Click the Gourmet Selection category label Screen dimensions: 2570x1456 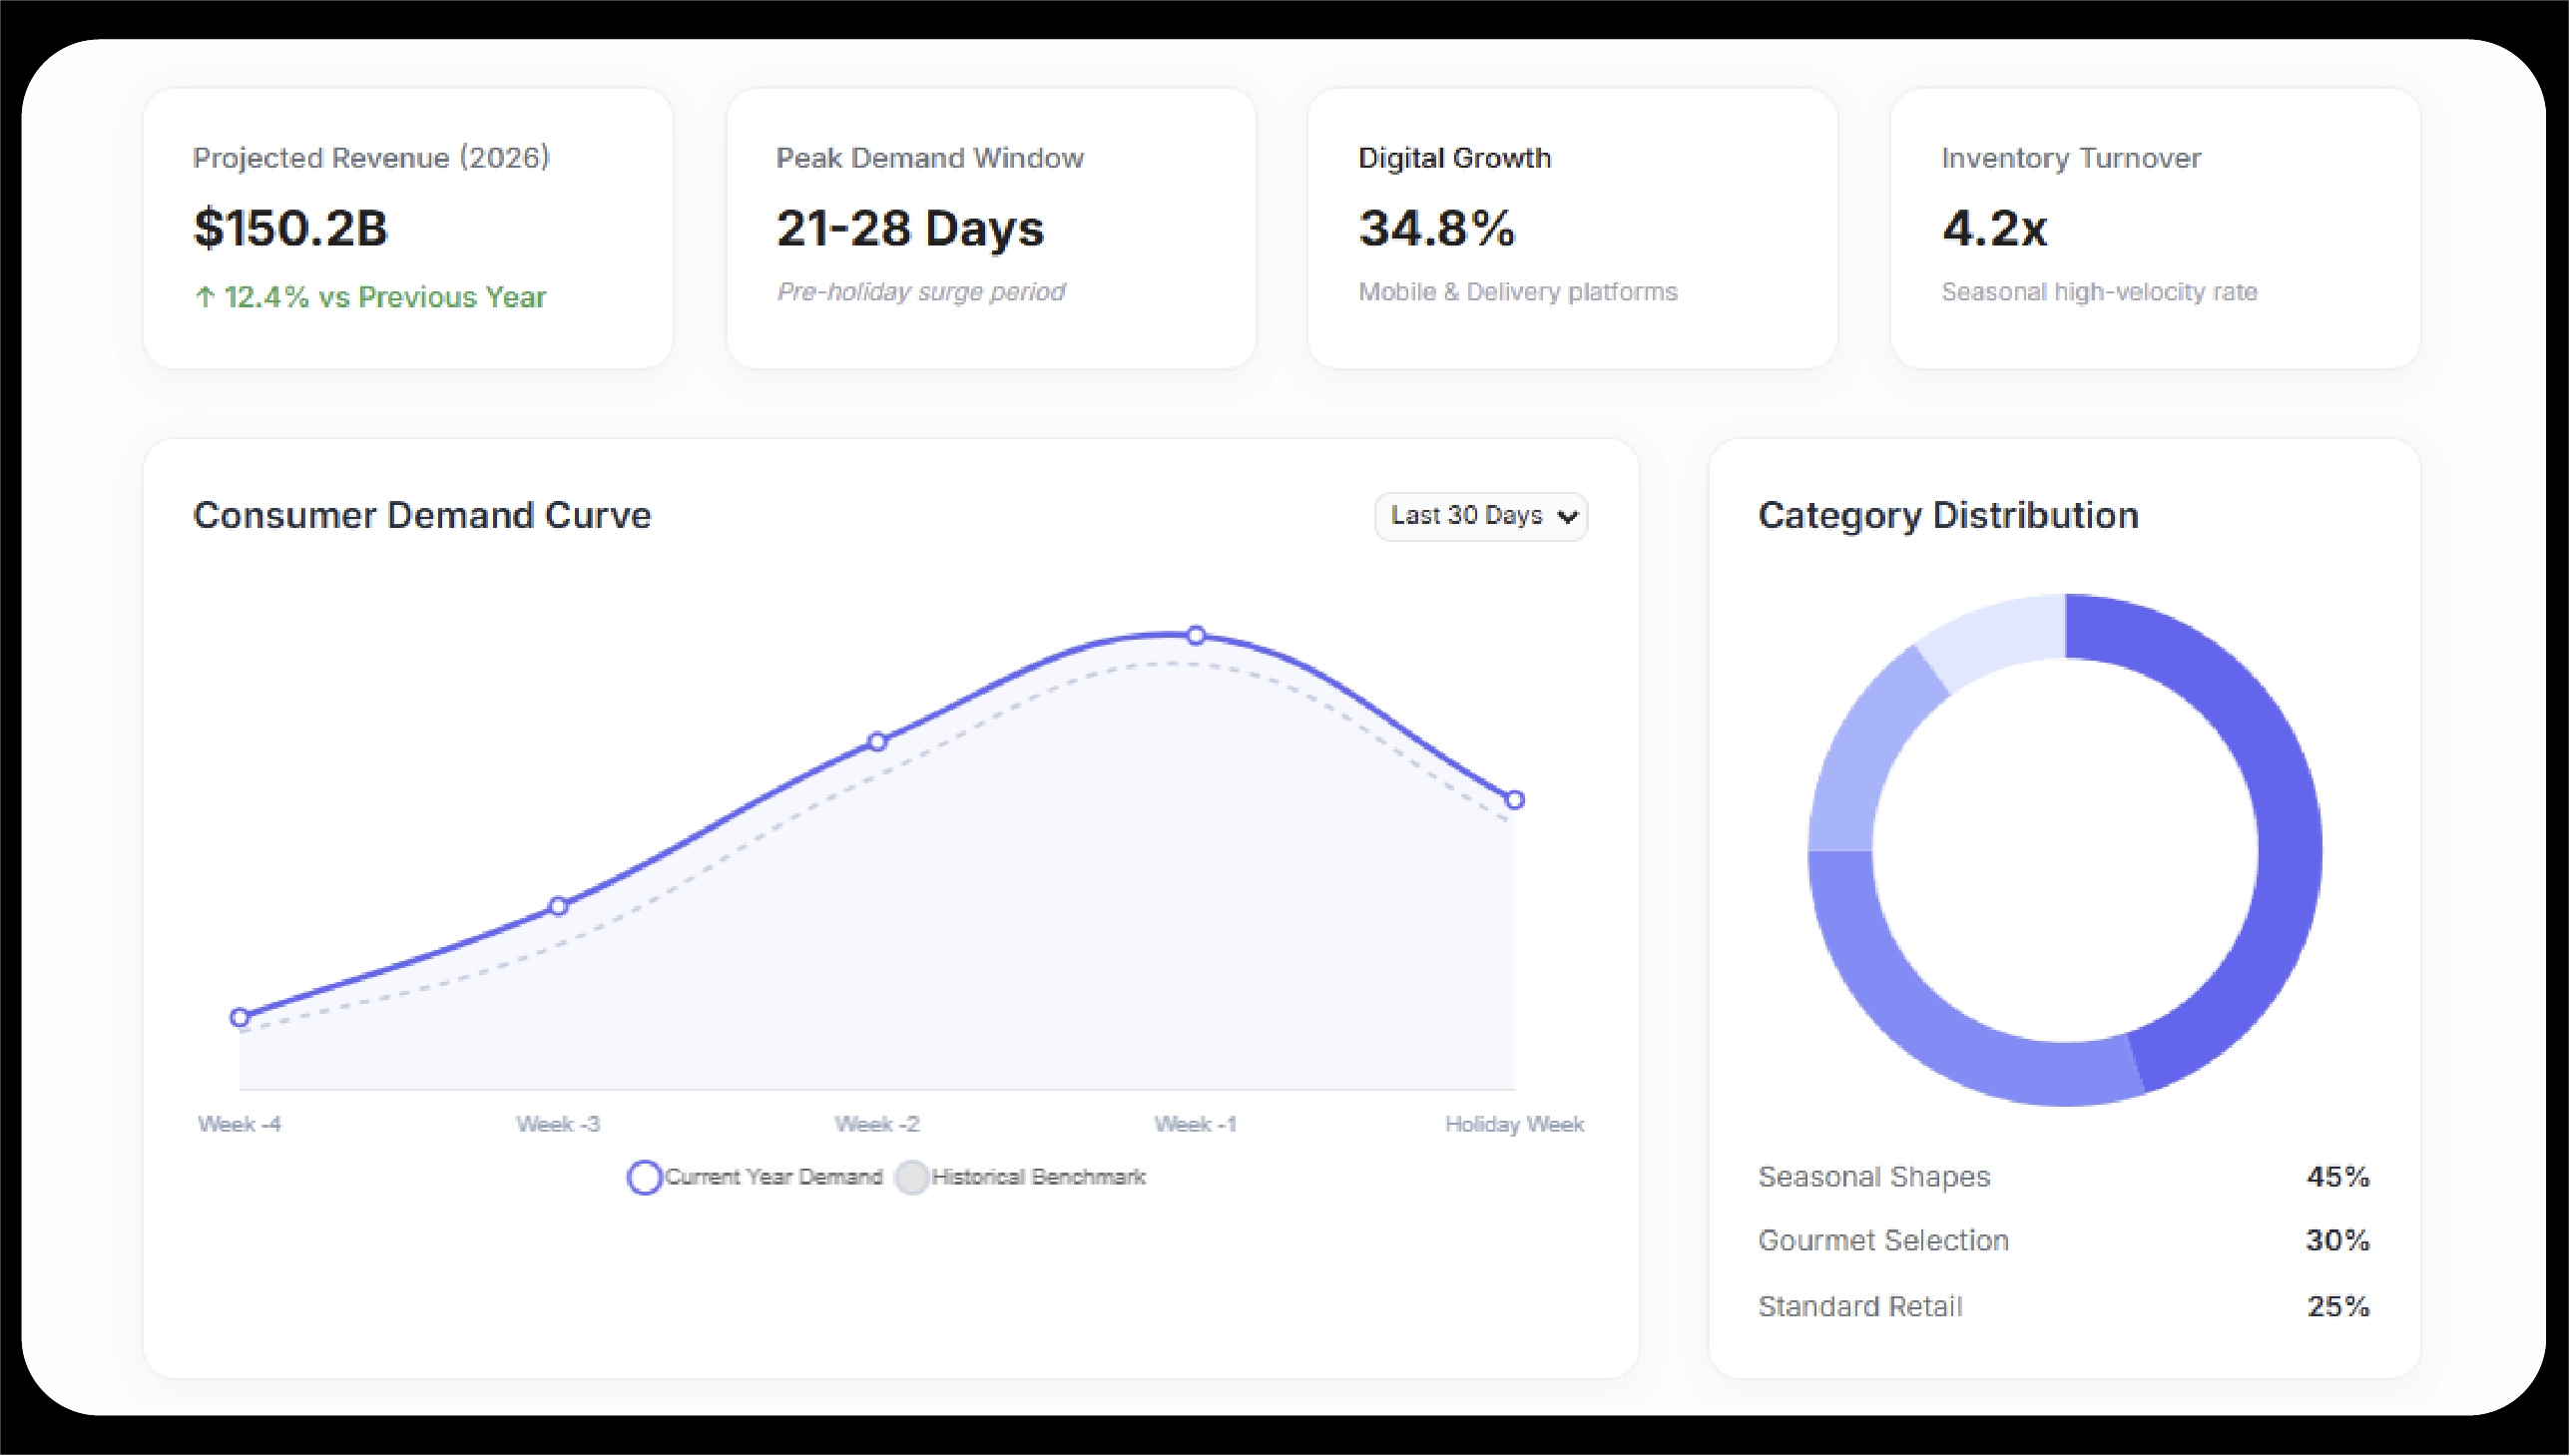pyautogui.click(x=1883, y=1240)
